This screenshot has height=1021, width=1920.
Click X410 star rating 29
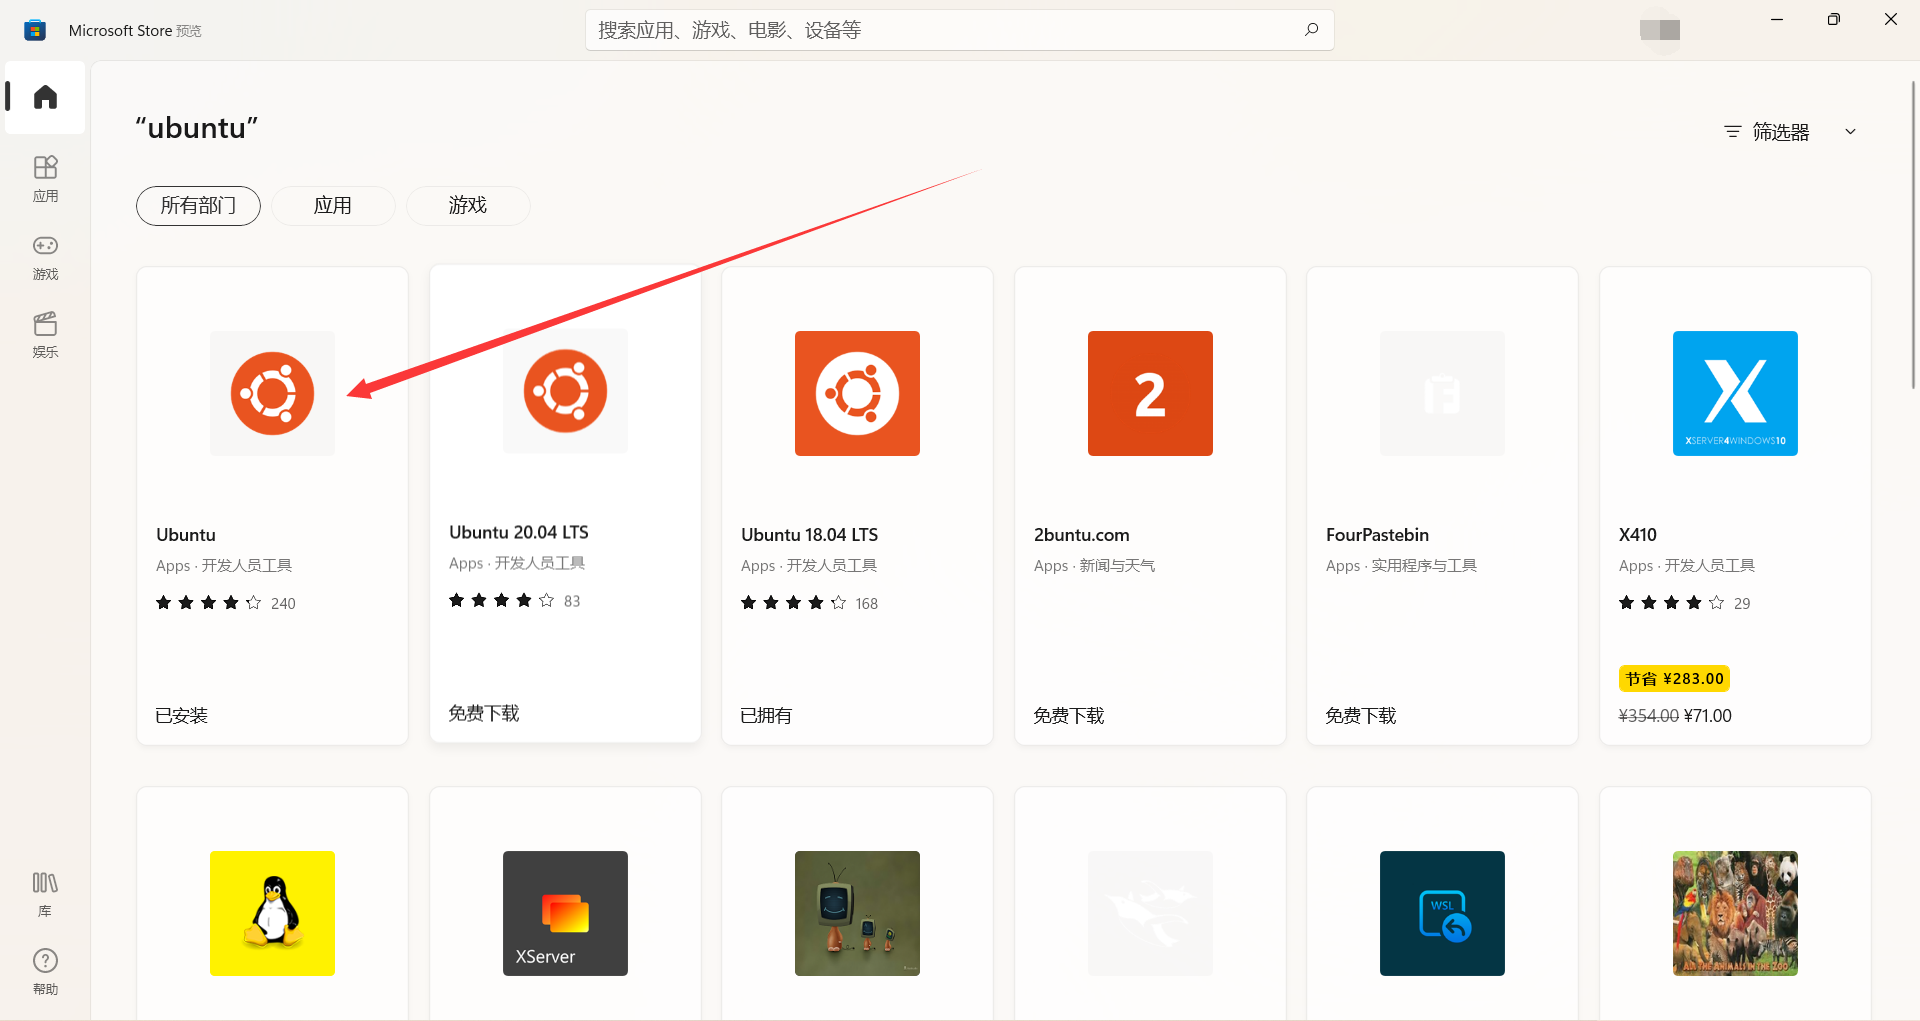[1685, 603]
